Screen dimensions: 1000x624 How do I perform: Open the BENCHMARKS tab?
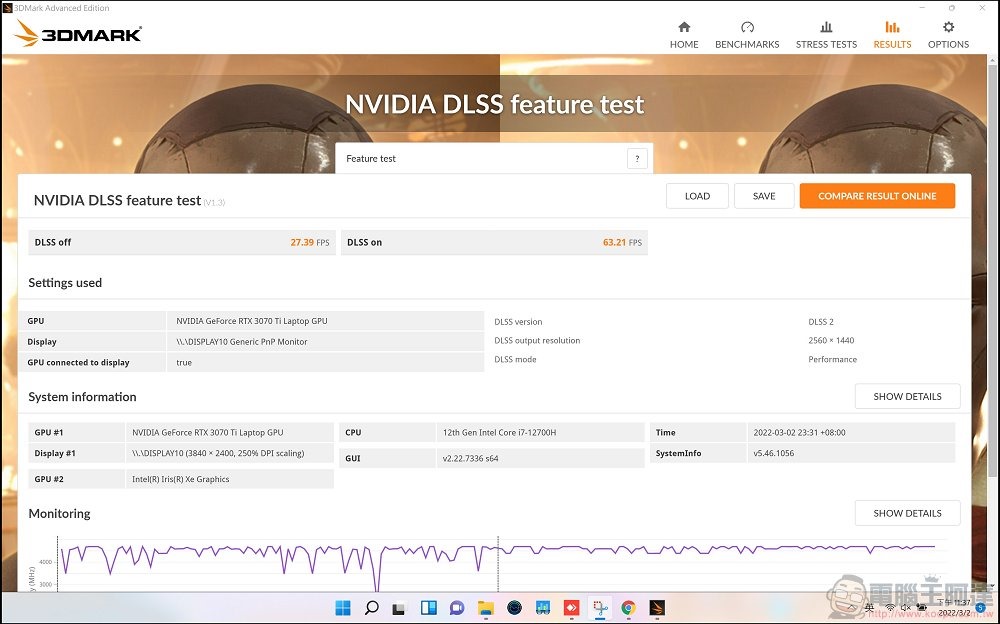[747, 35]
